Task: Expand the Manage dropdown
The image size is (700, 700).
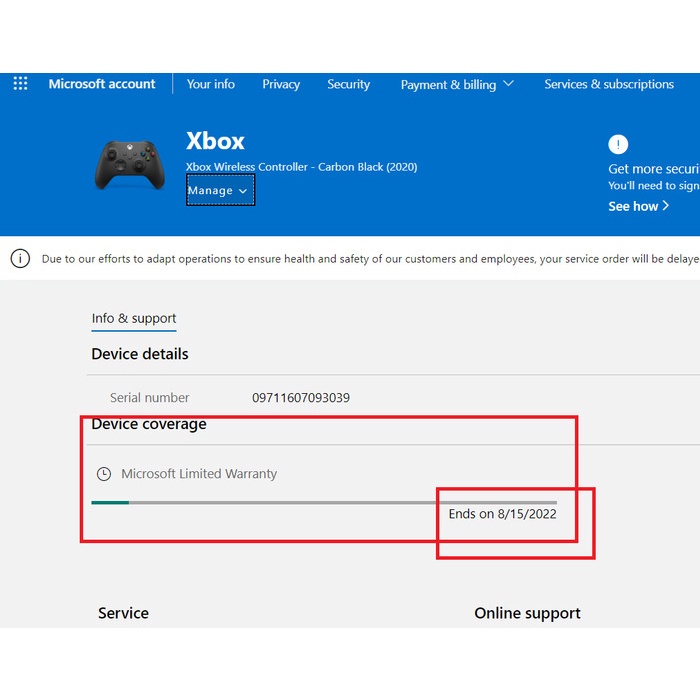Action: pyautogui.click(x=221, y=190)
